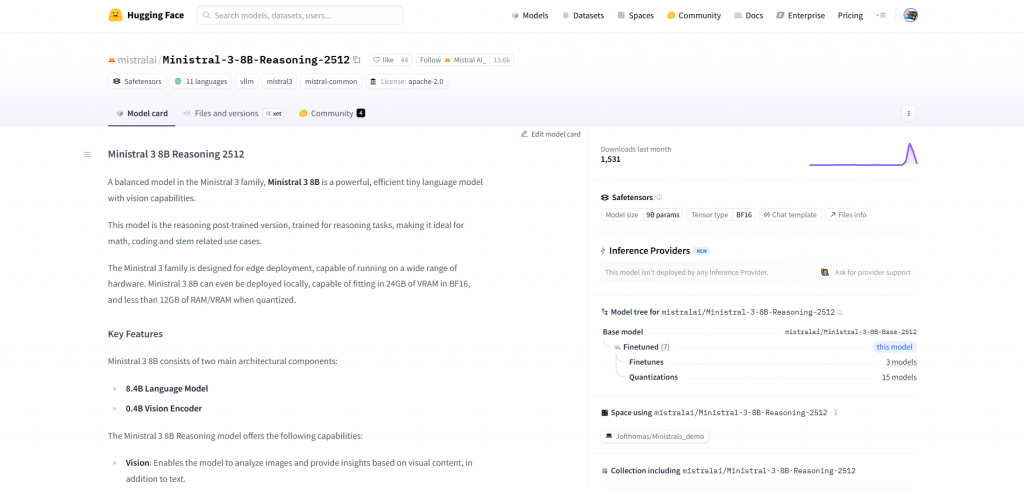Click the downloads last month graph
The image size is (1024, 491).
click(x=863, y=154)
